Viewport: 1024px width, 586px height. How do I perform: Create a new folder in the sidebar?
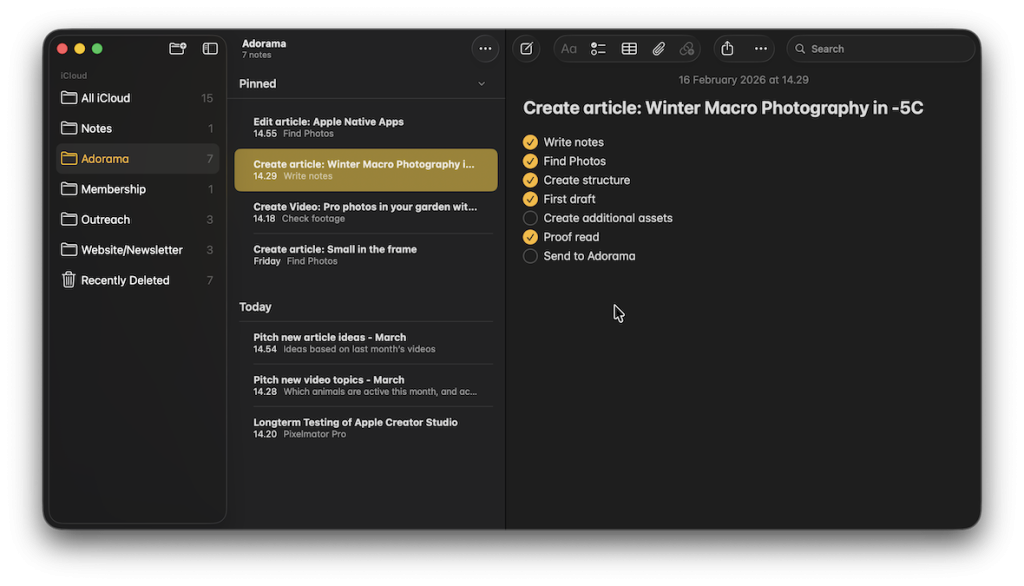pyautogui.click(x=177, y=47)
